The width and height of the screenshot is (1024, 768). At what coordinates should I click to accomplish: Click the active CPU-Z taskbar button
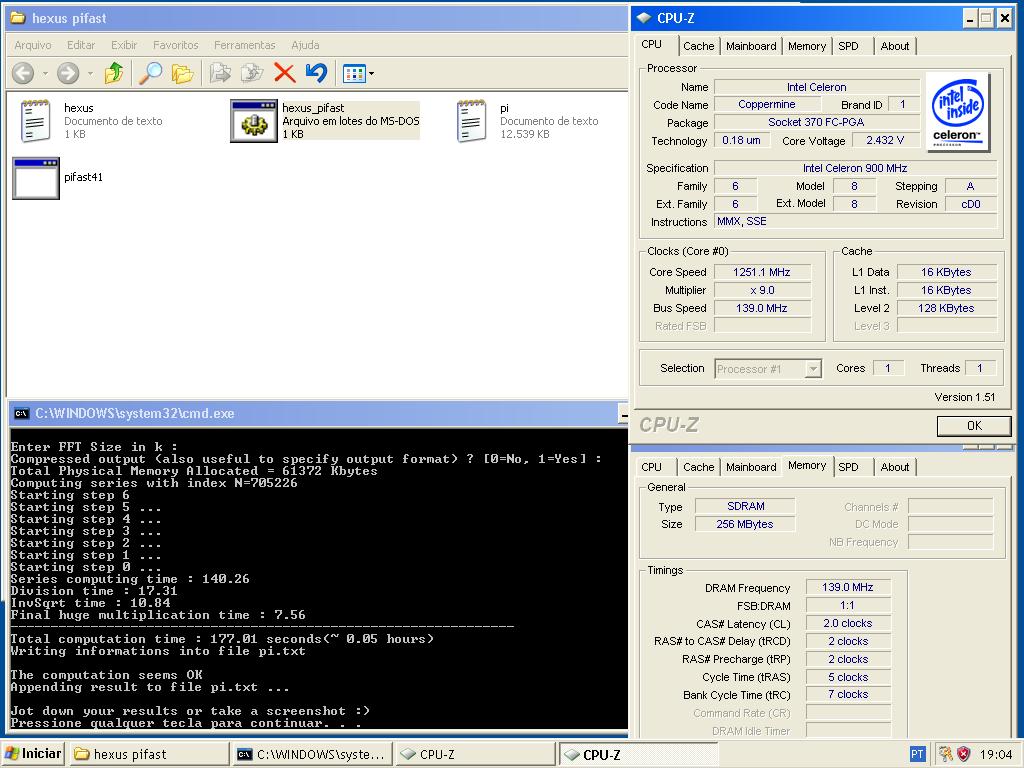[x=638, y=754]
